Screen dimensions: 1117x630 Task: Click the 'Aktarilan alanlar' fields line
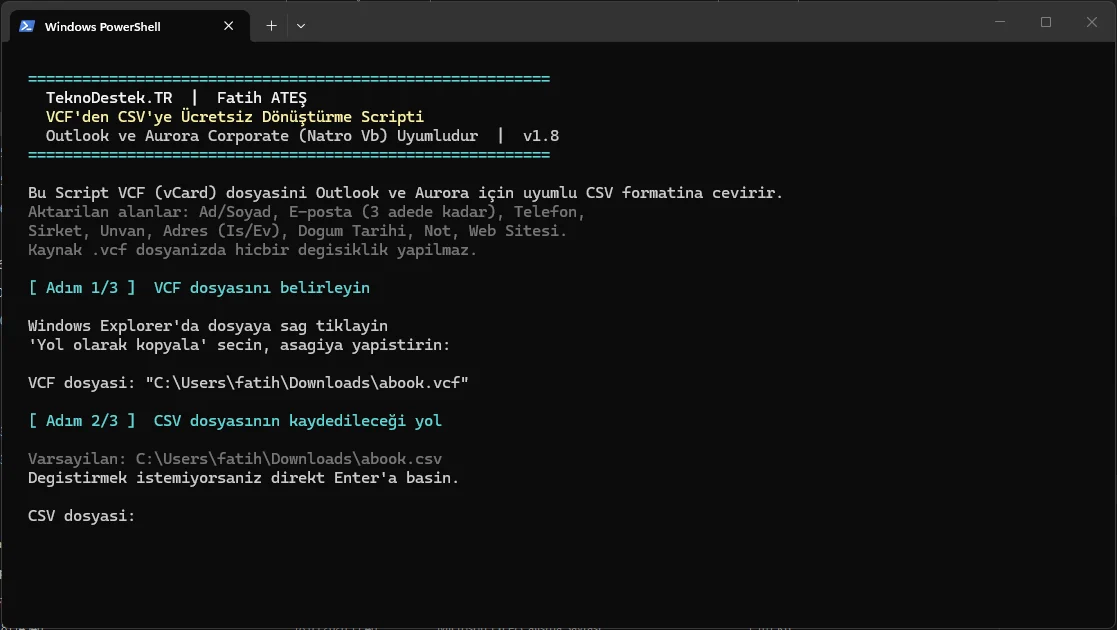[306, 212]
